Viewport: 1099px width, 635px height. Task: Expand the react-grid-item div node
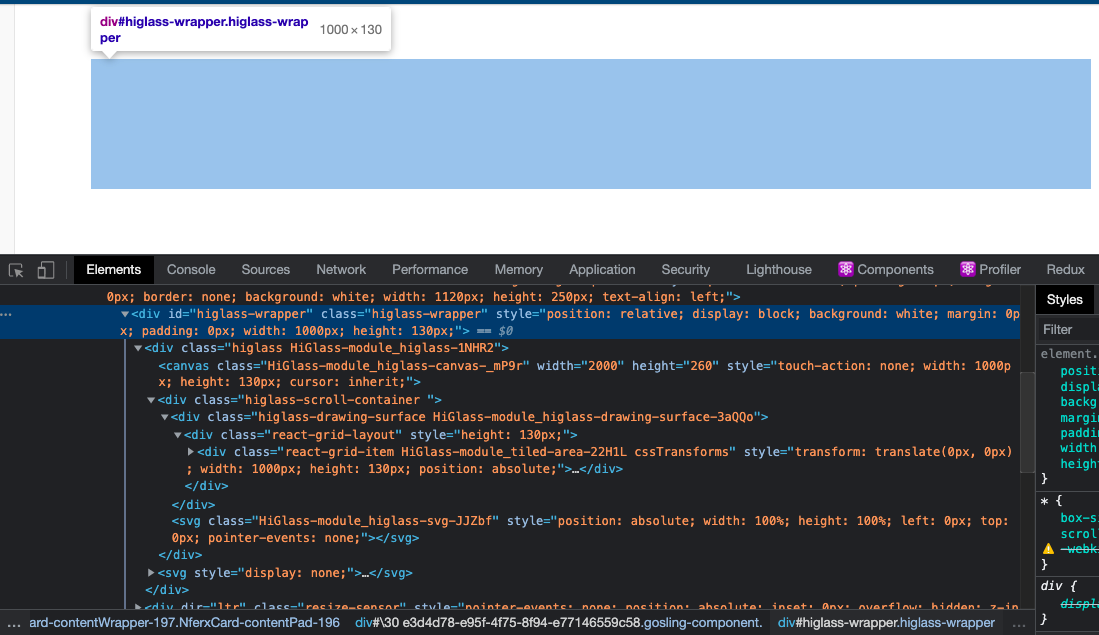(191, 452)
